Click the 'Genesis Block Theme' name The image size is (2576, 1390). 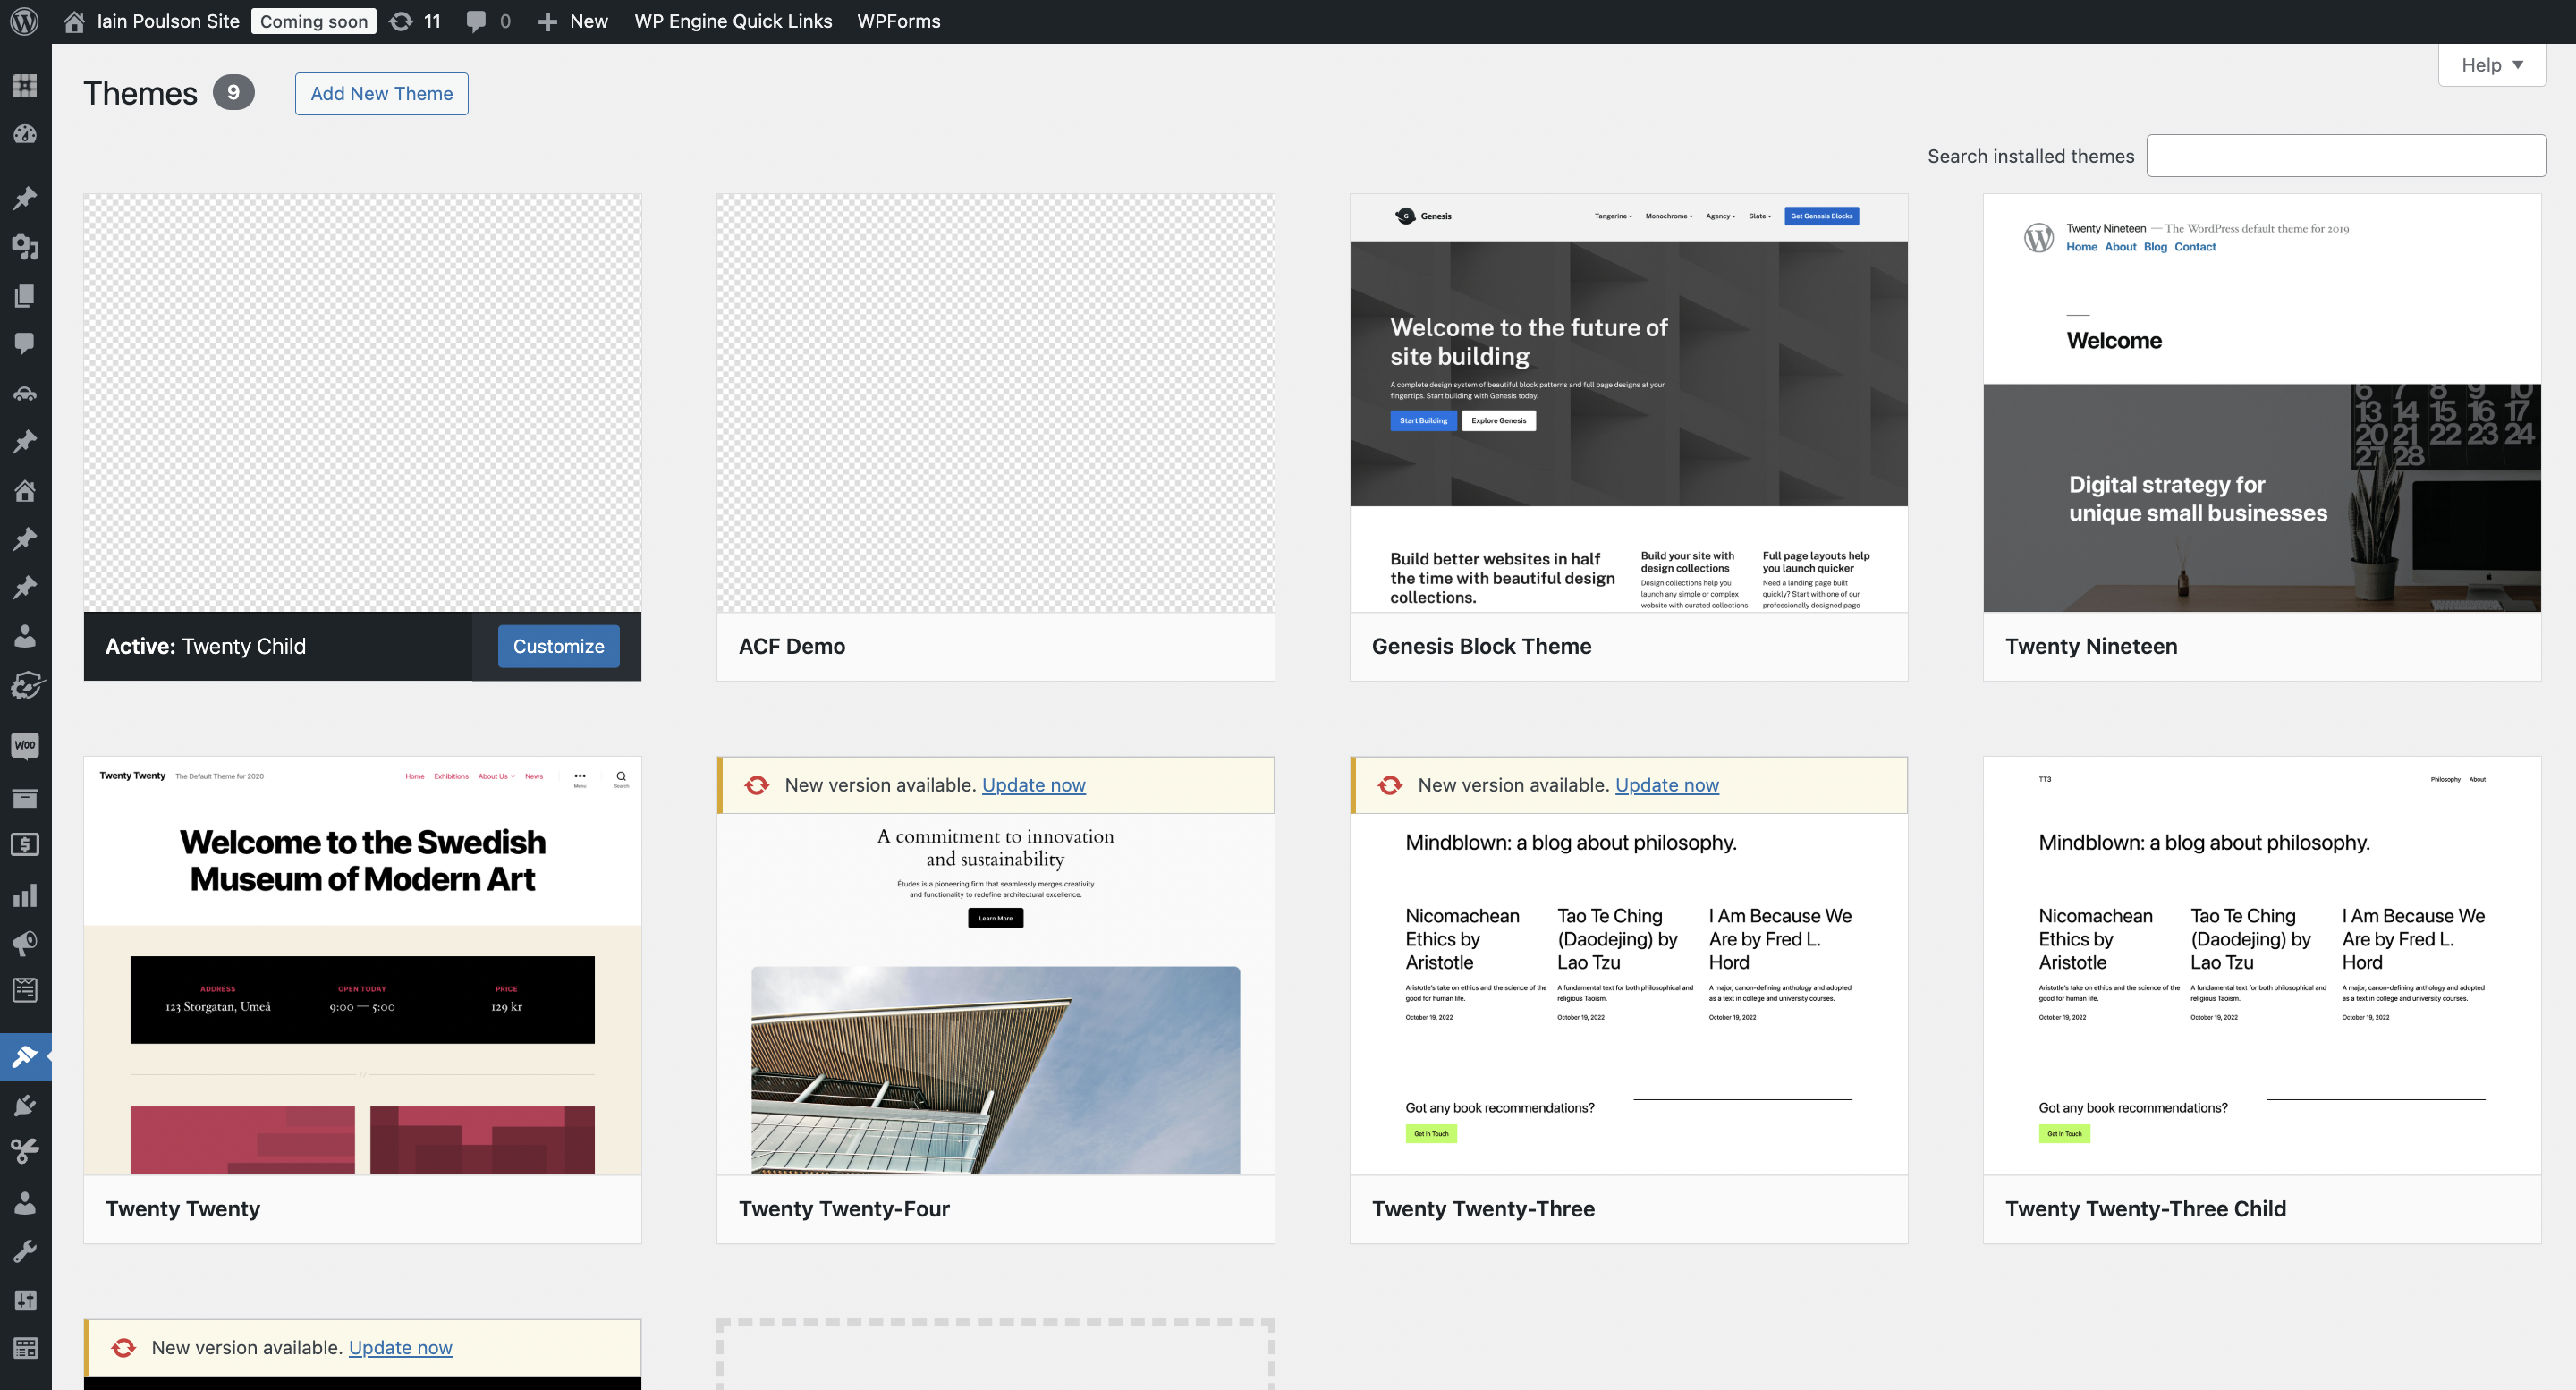coord(1481,646)
